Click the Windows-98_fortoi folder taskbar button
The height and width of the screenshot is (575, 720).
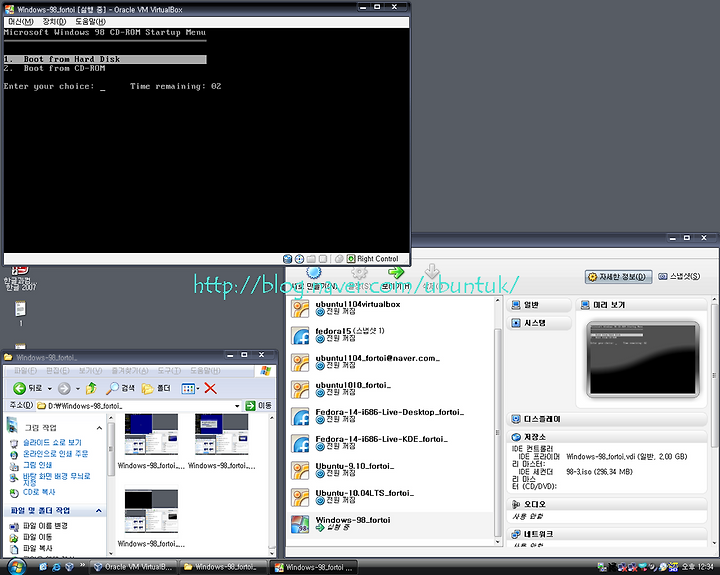[x=223, y=567]
